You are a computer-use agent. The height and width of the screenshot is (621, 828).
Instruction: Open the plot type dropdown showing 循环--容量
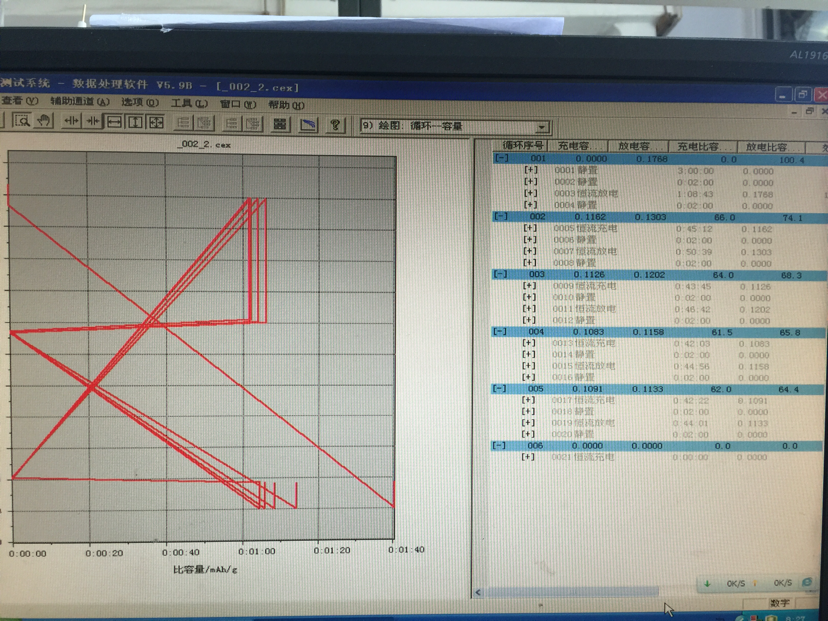click(541, 127)
